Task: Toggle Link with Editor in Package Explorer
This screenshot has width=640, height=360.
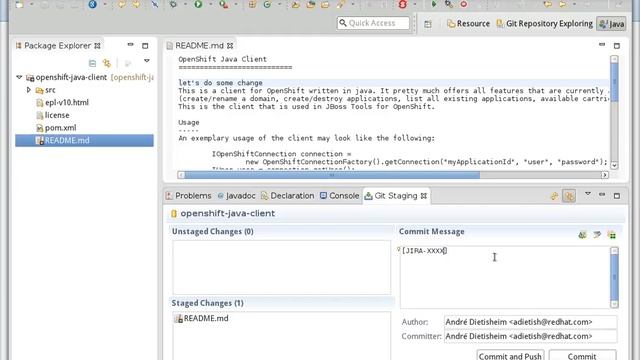Action: coord(107,63)
